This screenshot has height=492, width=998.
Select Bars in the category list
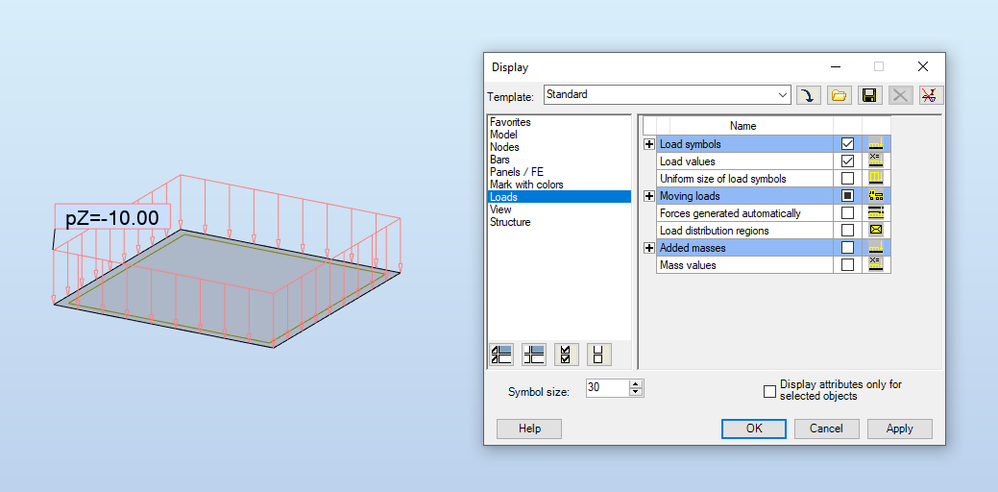pos(500,159)
